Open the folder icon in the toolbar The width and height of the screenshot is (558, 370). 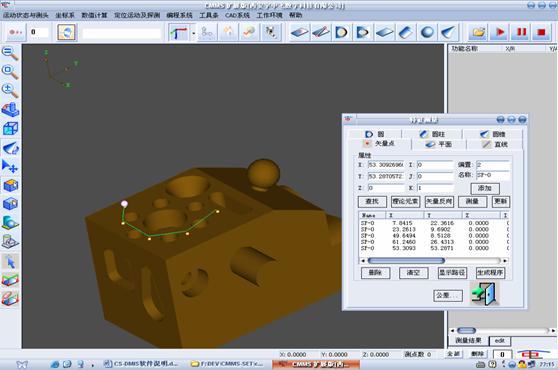pos(478,32)
